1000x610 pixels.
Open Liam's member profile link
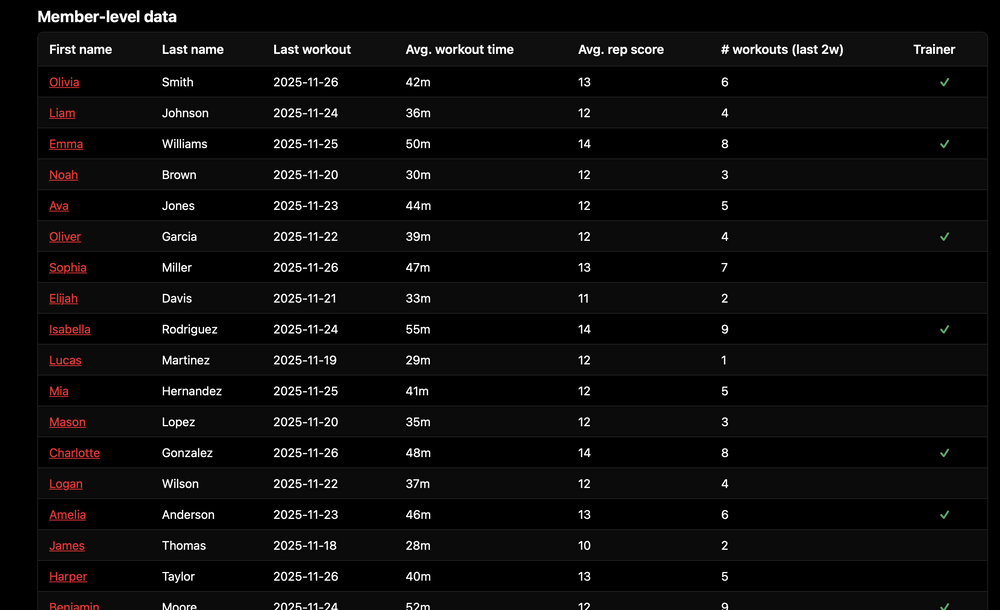tap(62, 113)
